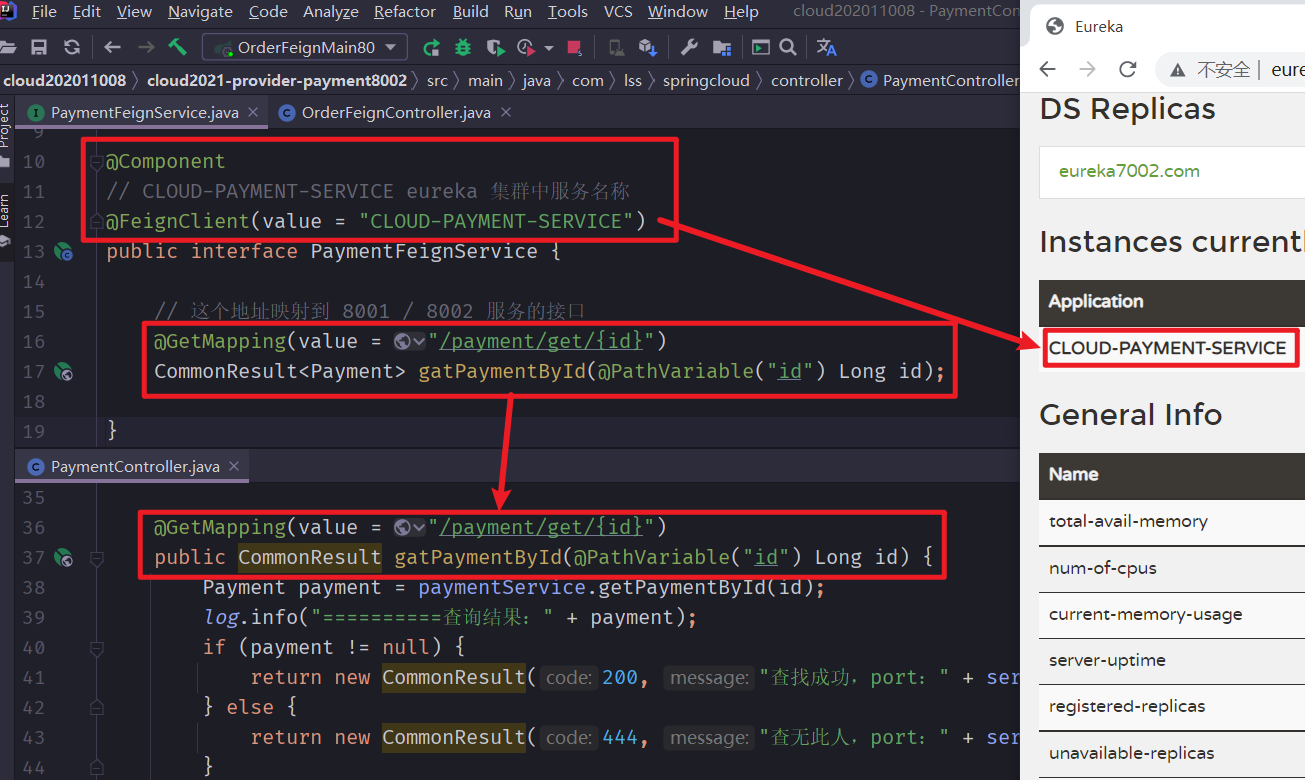Screen dimensions: 1305x780
Task: Collapse the fold marker at line 12
Action: [96, 221]
